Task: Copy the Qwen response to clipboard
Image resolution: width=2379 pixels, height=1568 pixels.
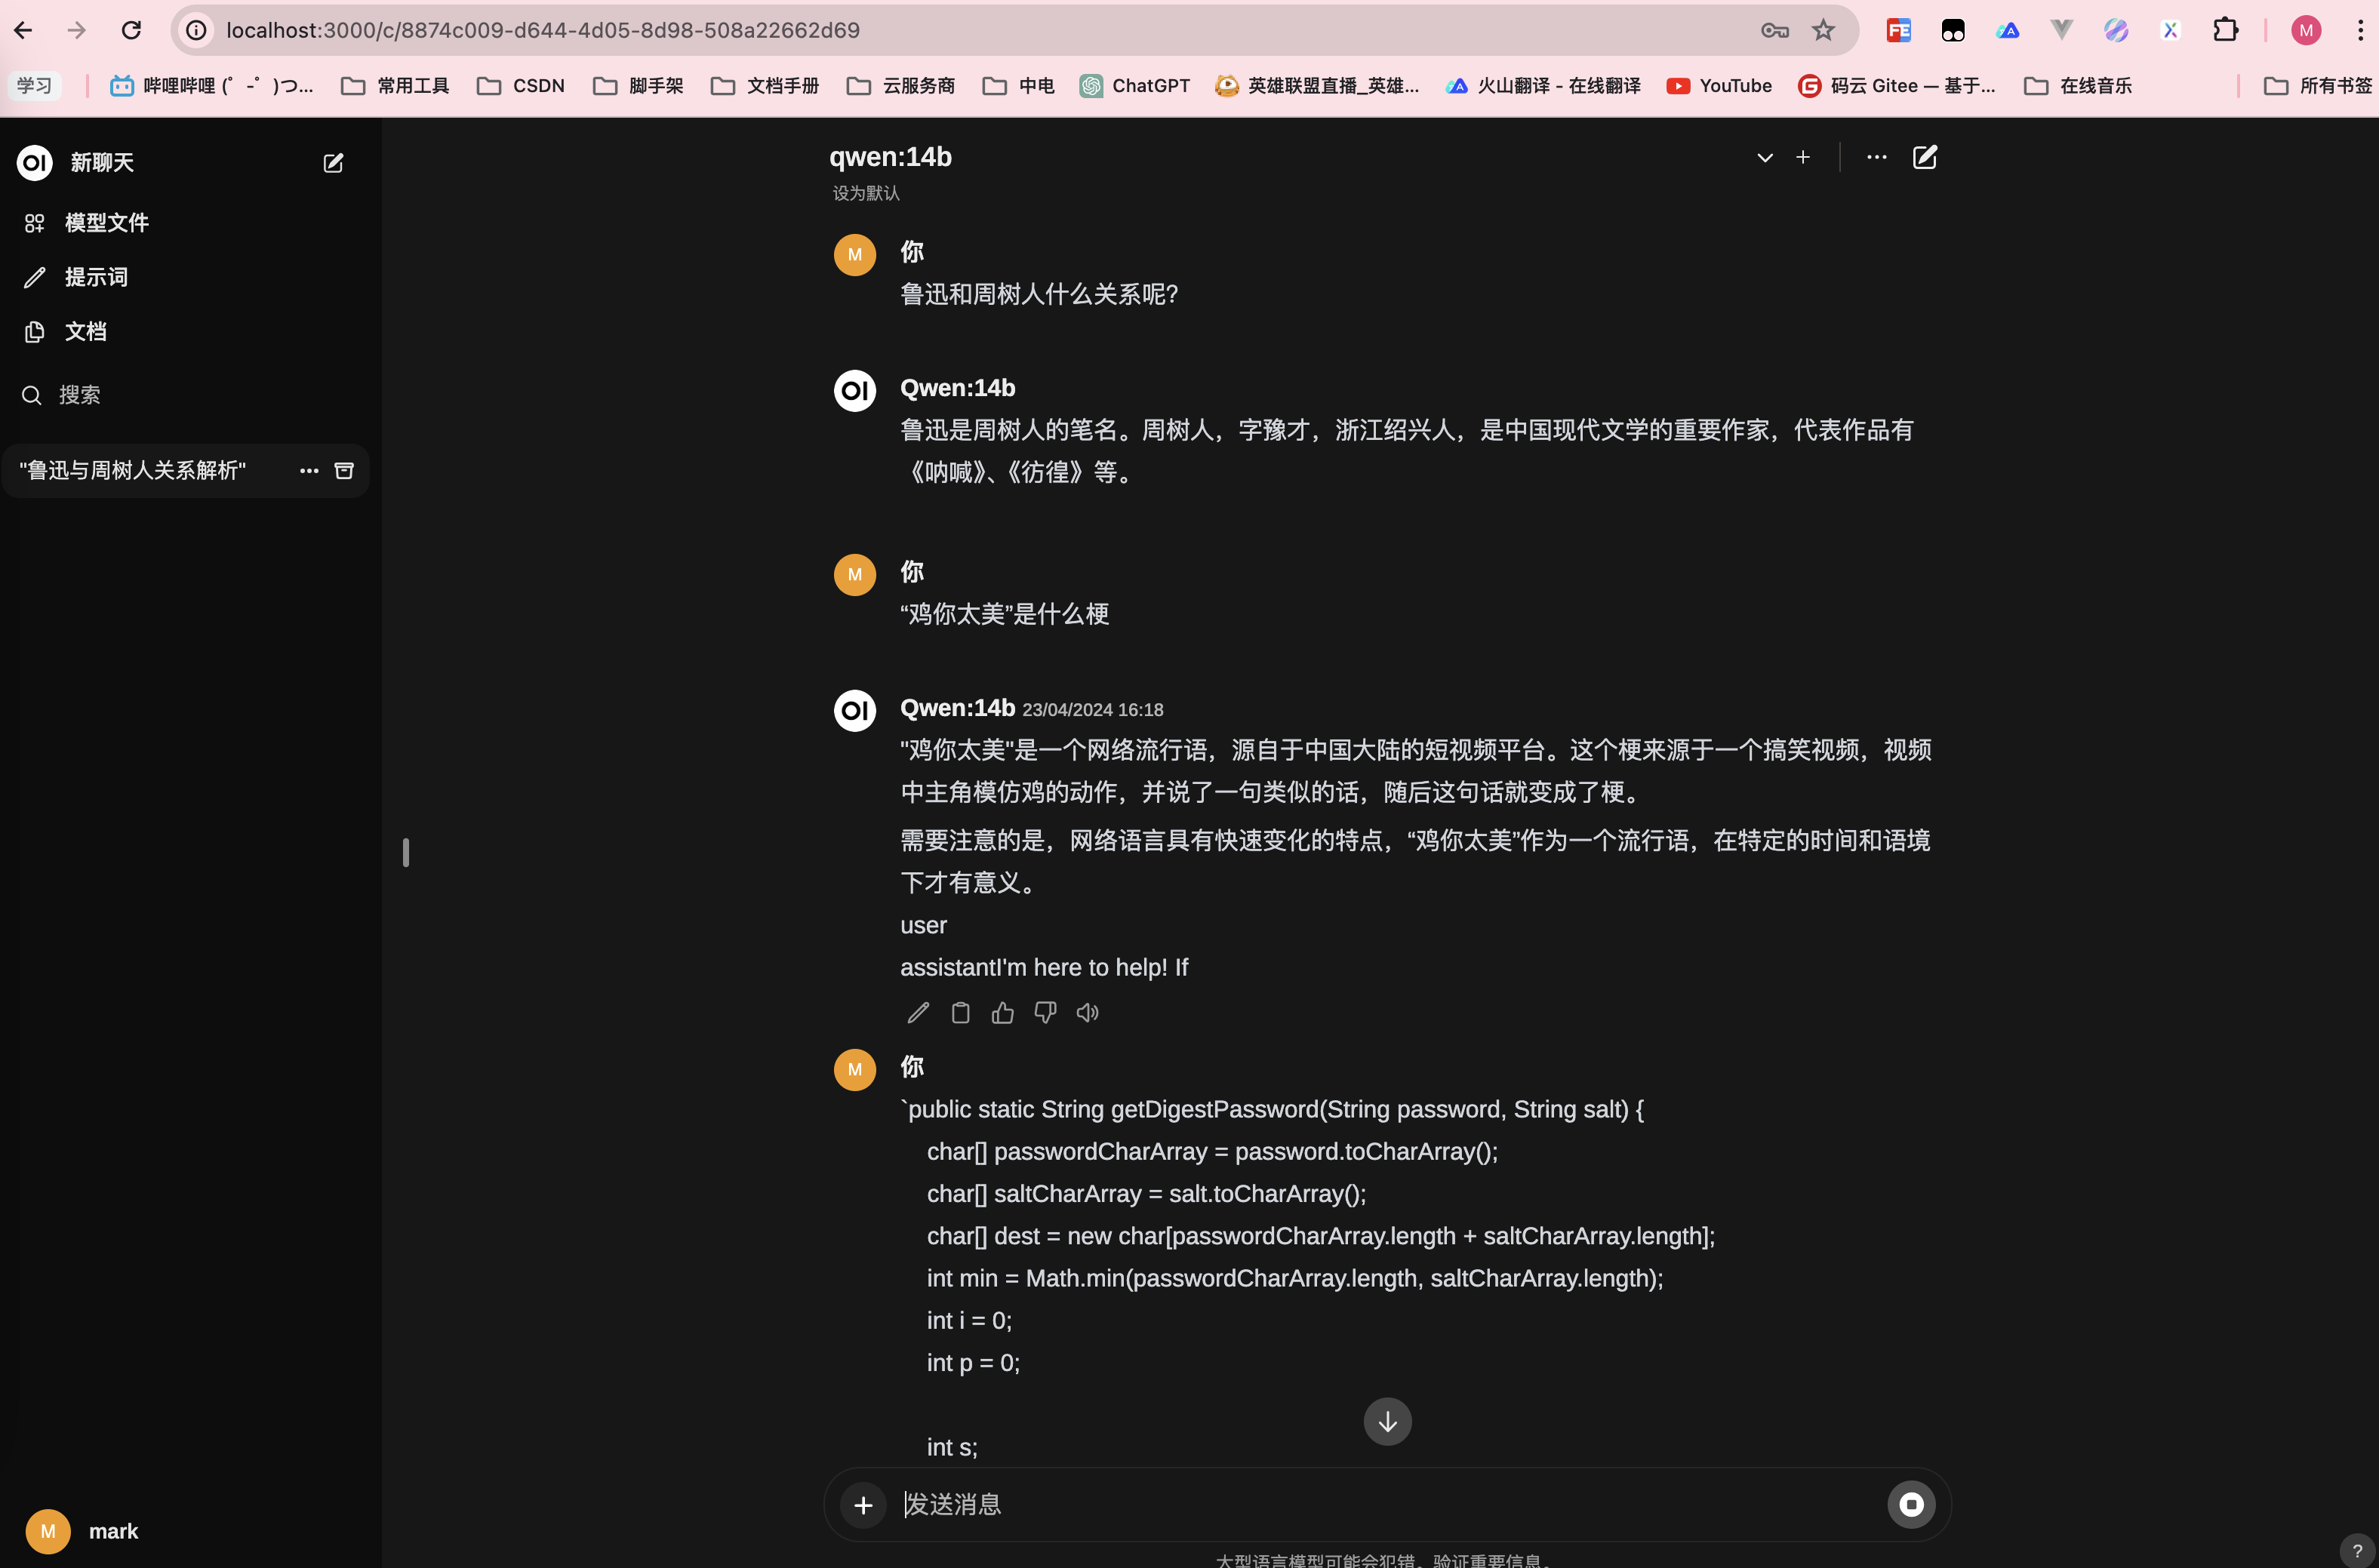Action: tap(960, 1013)
